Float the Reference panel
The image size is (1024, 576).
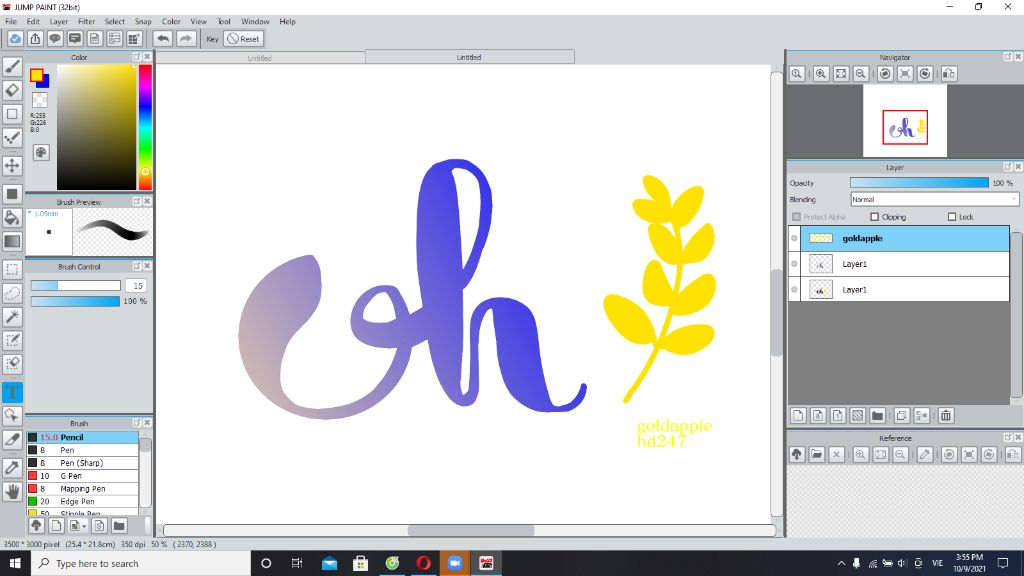click(x=1008, y=437)
